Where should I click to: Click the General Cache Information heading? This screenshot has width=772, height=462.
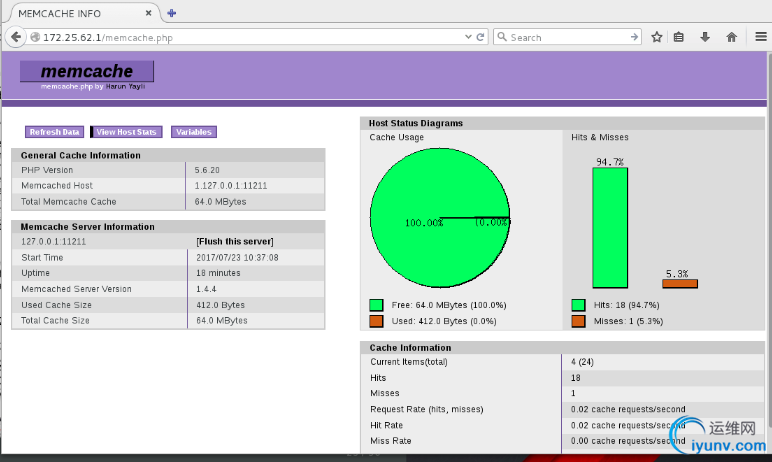[80, 155]
